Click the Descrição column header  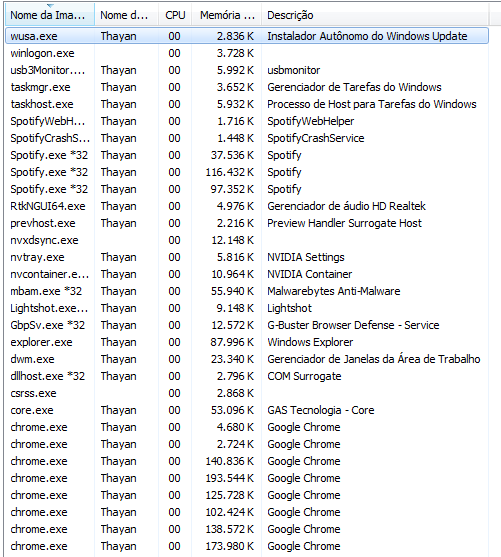pos(375,15)
